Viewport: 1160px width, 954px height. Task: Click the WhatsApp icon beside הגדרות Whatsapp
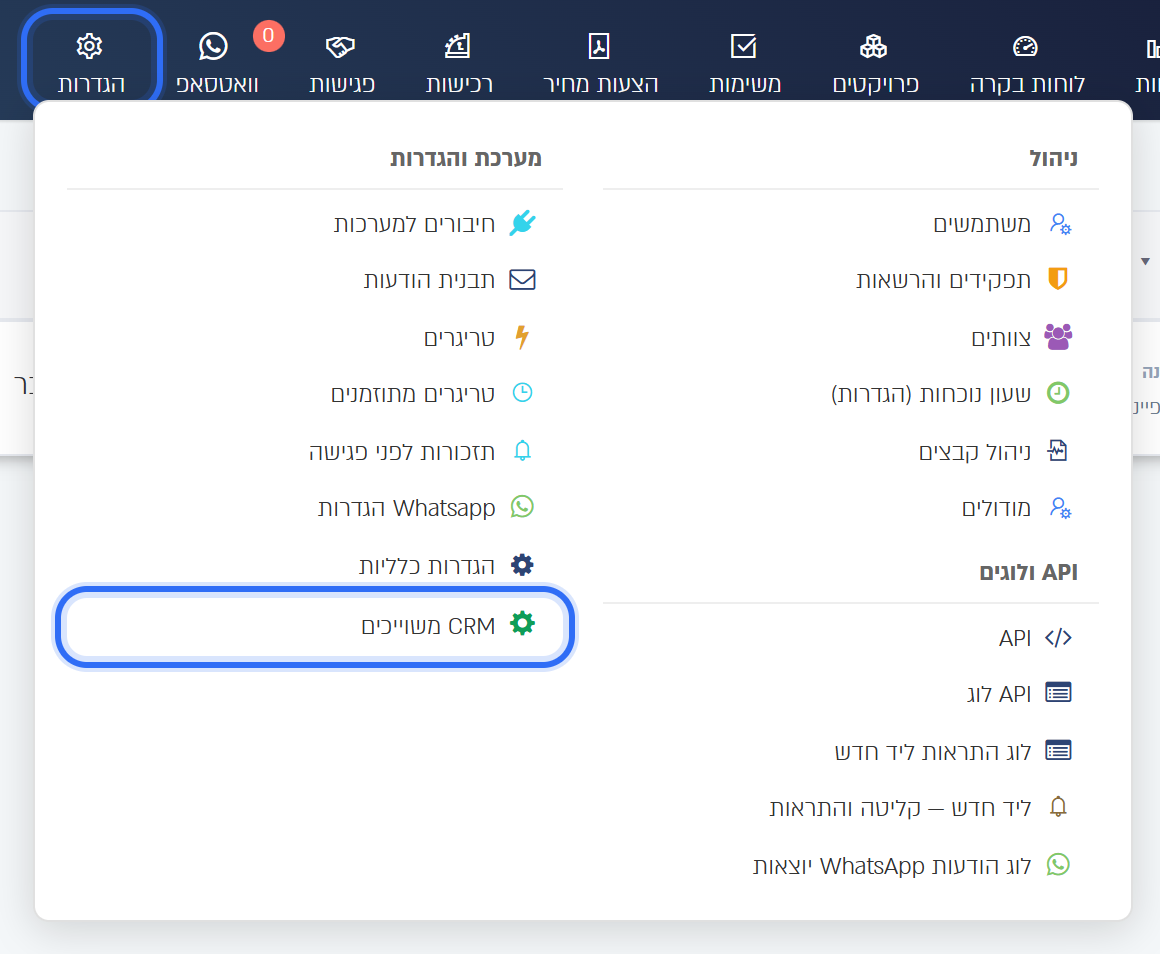(522, 507)
